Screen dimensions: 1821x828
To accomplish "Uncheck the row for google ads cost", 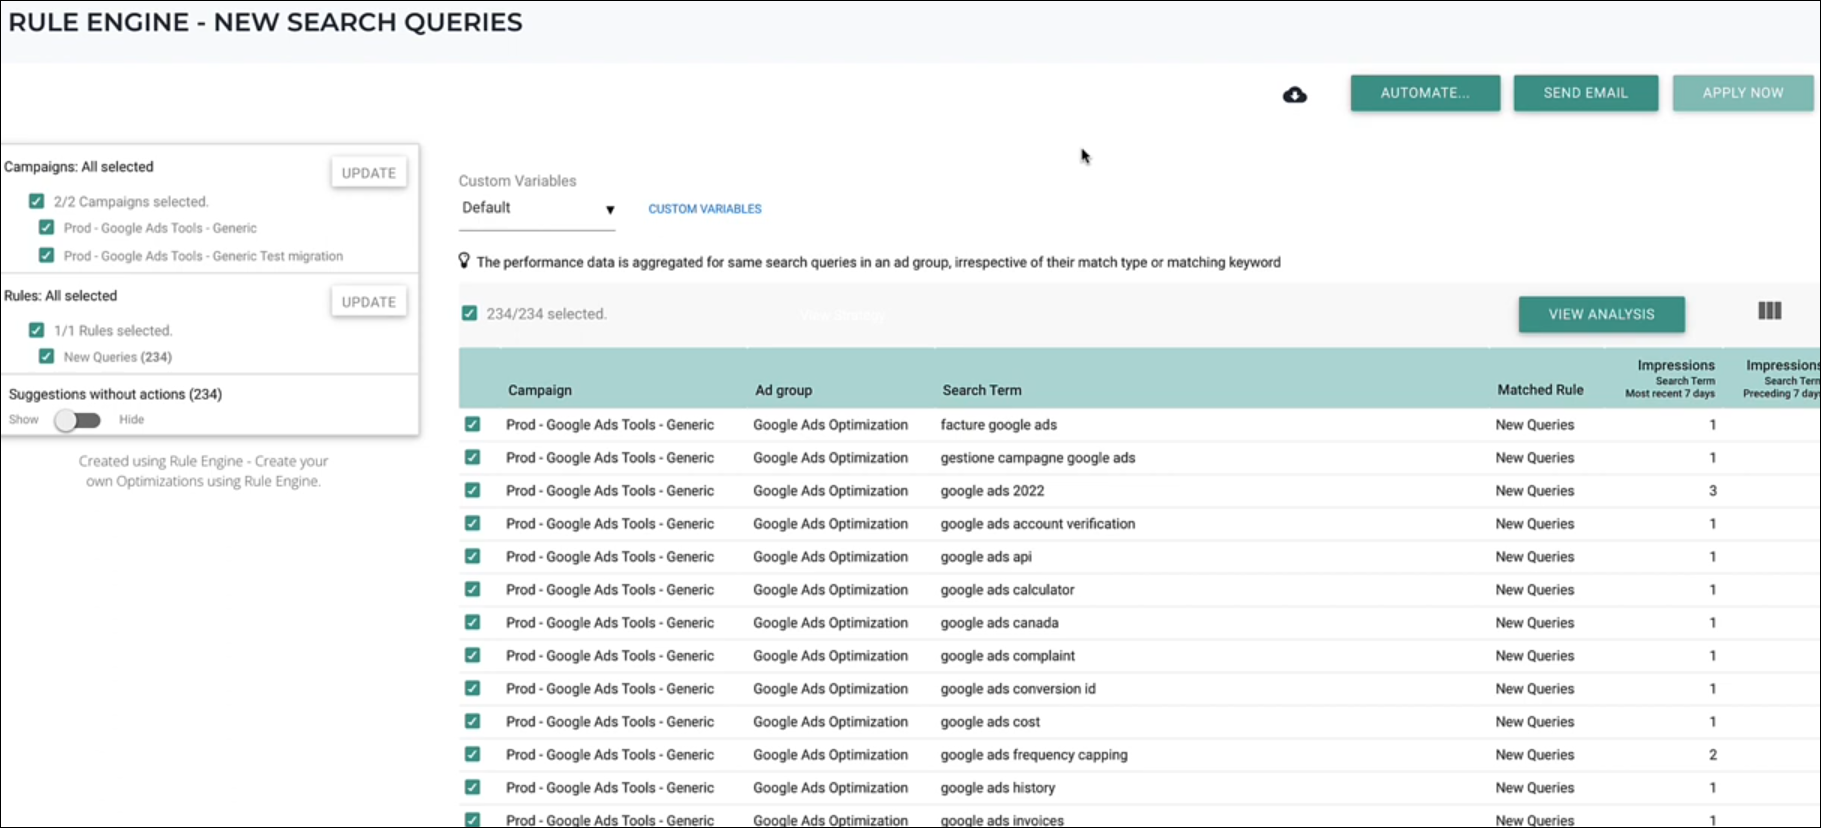I will [472, 721].
